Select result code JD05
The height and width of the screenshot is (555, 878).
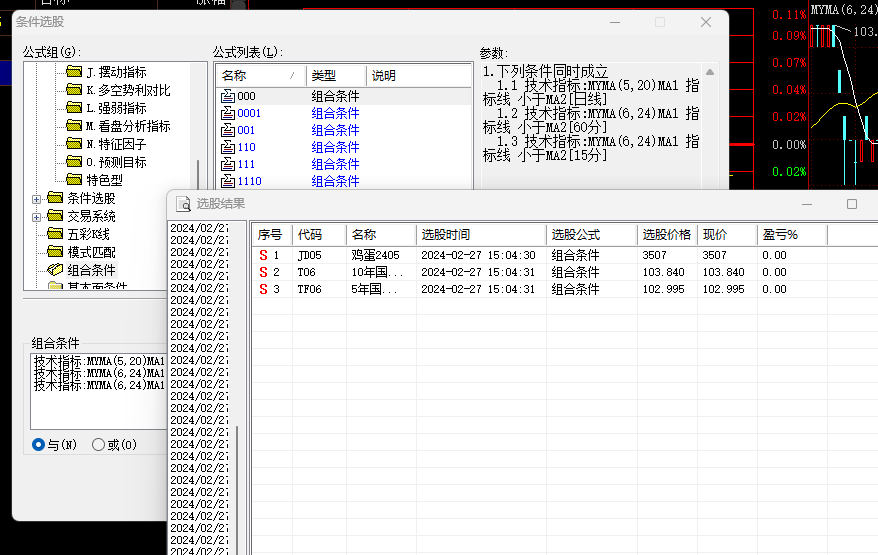tap(310, 255)
